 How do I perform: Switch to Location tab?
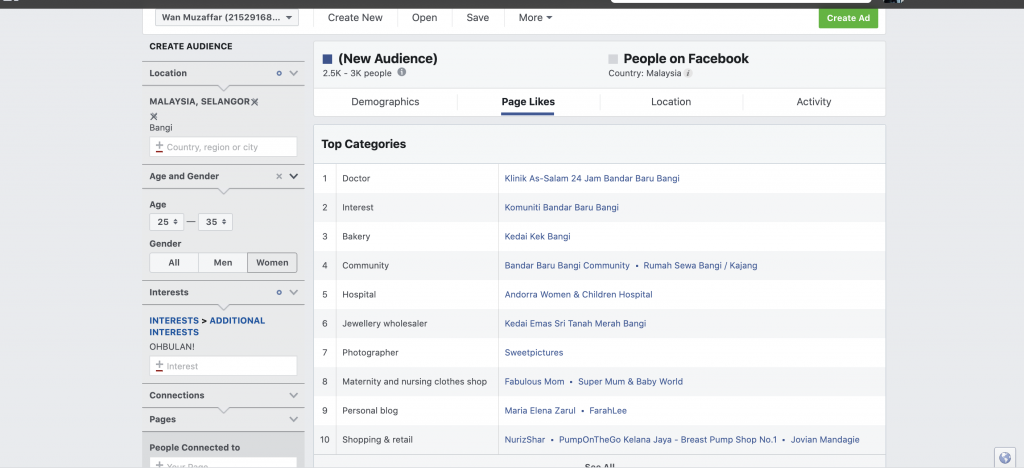[x=671, y=102]
